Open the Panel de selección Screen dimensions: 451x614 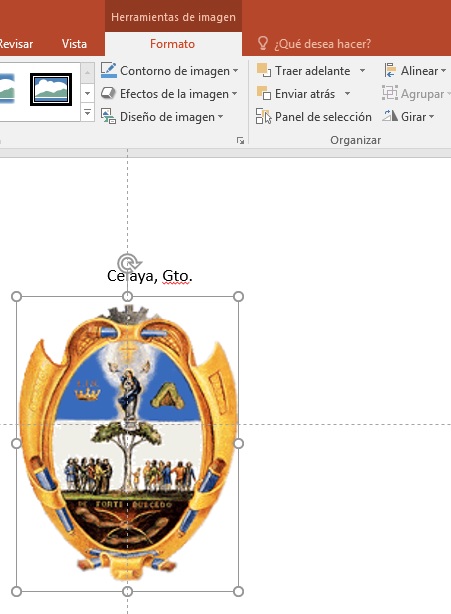coord(314,117)
